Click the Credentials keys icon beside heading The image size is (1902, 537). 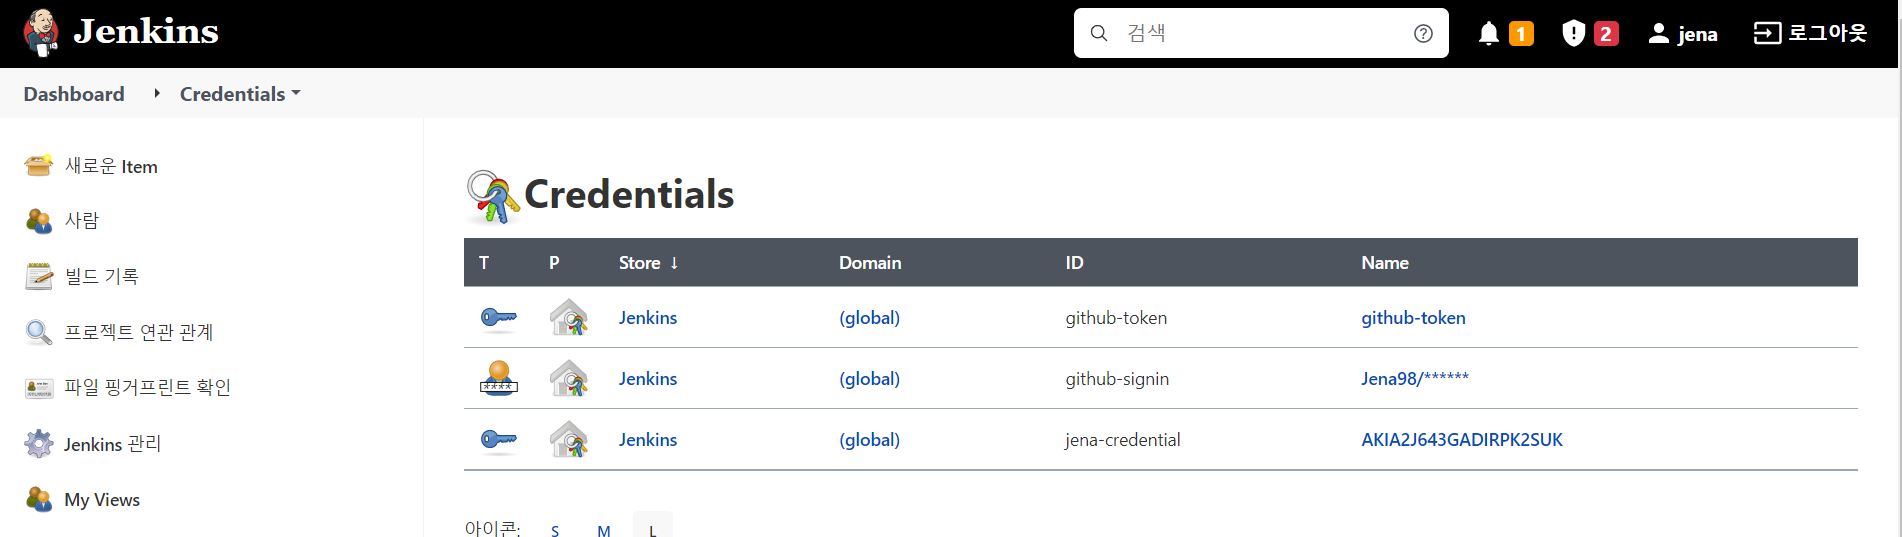pos(493,196)
